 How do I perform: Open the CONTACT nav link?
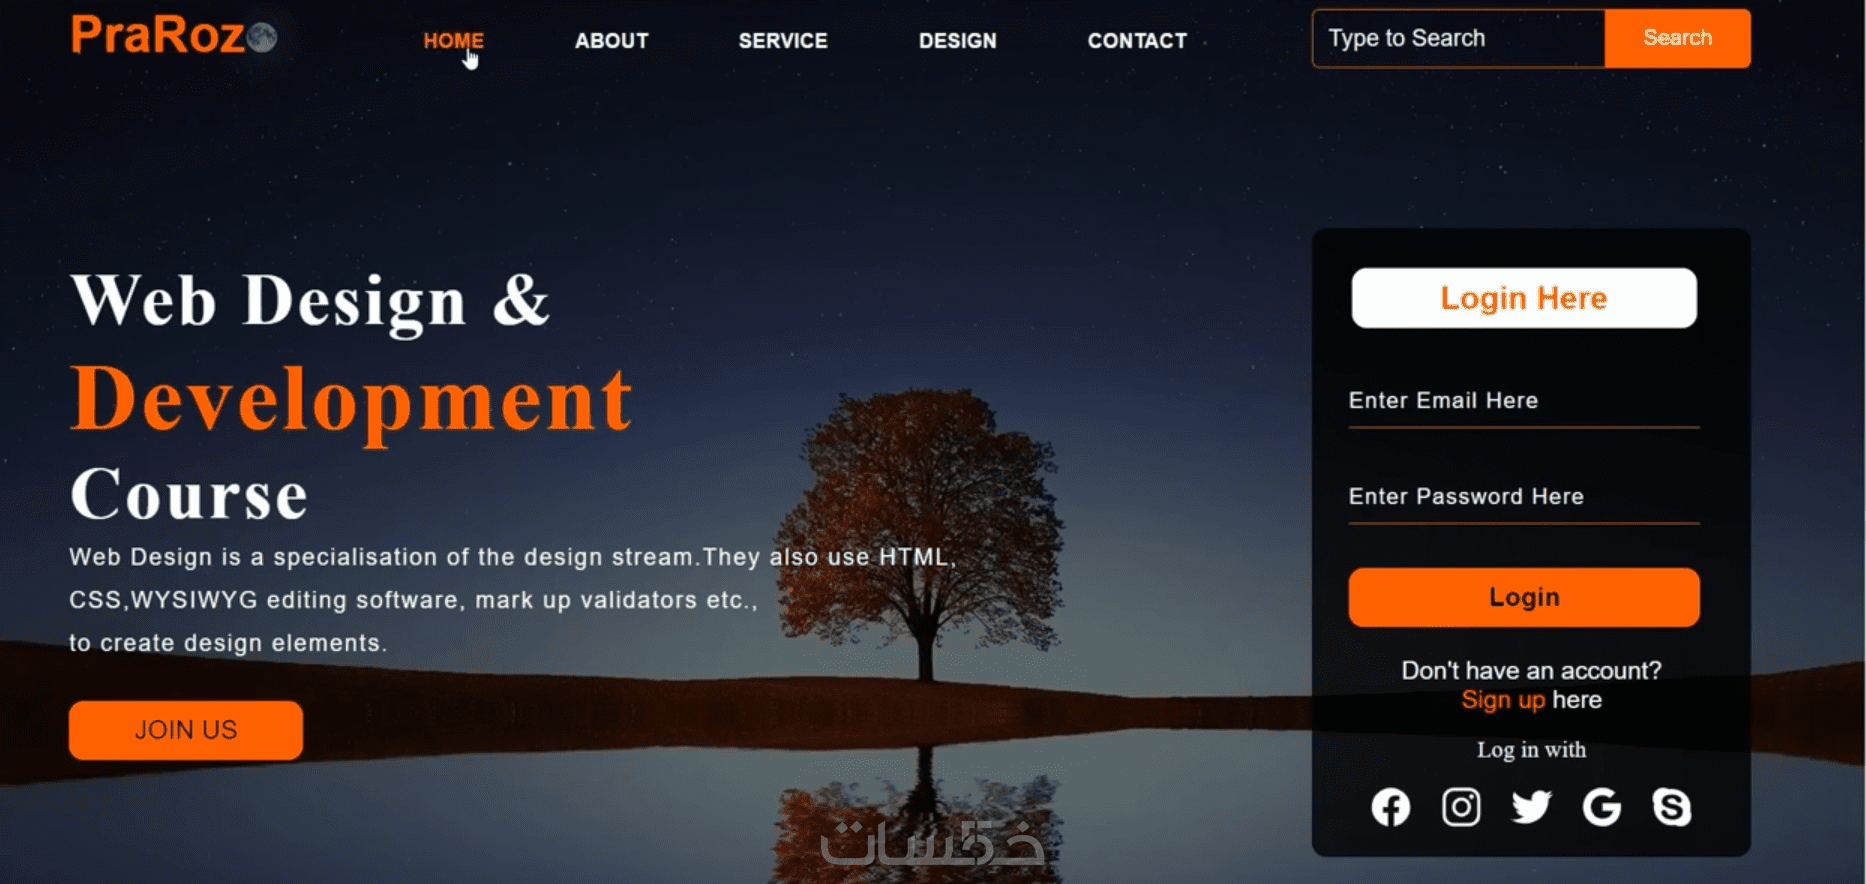(x=1137, y=41)
